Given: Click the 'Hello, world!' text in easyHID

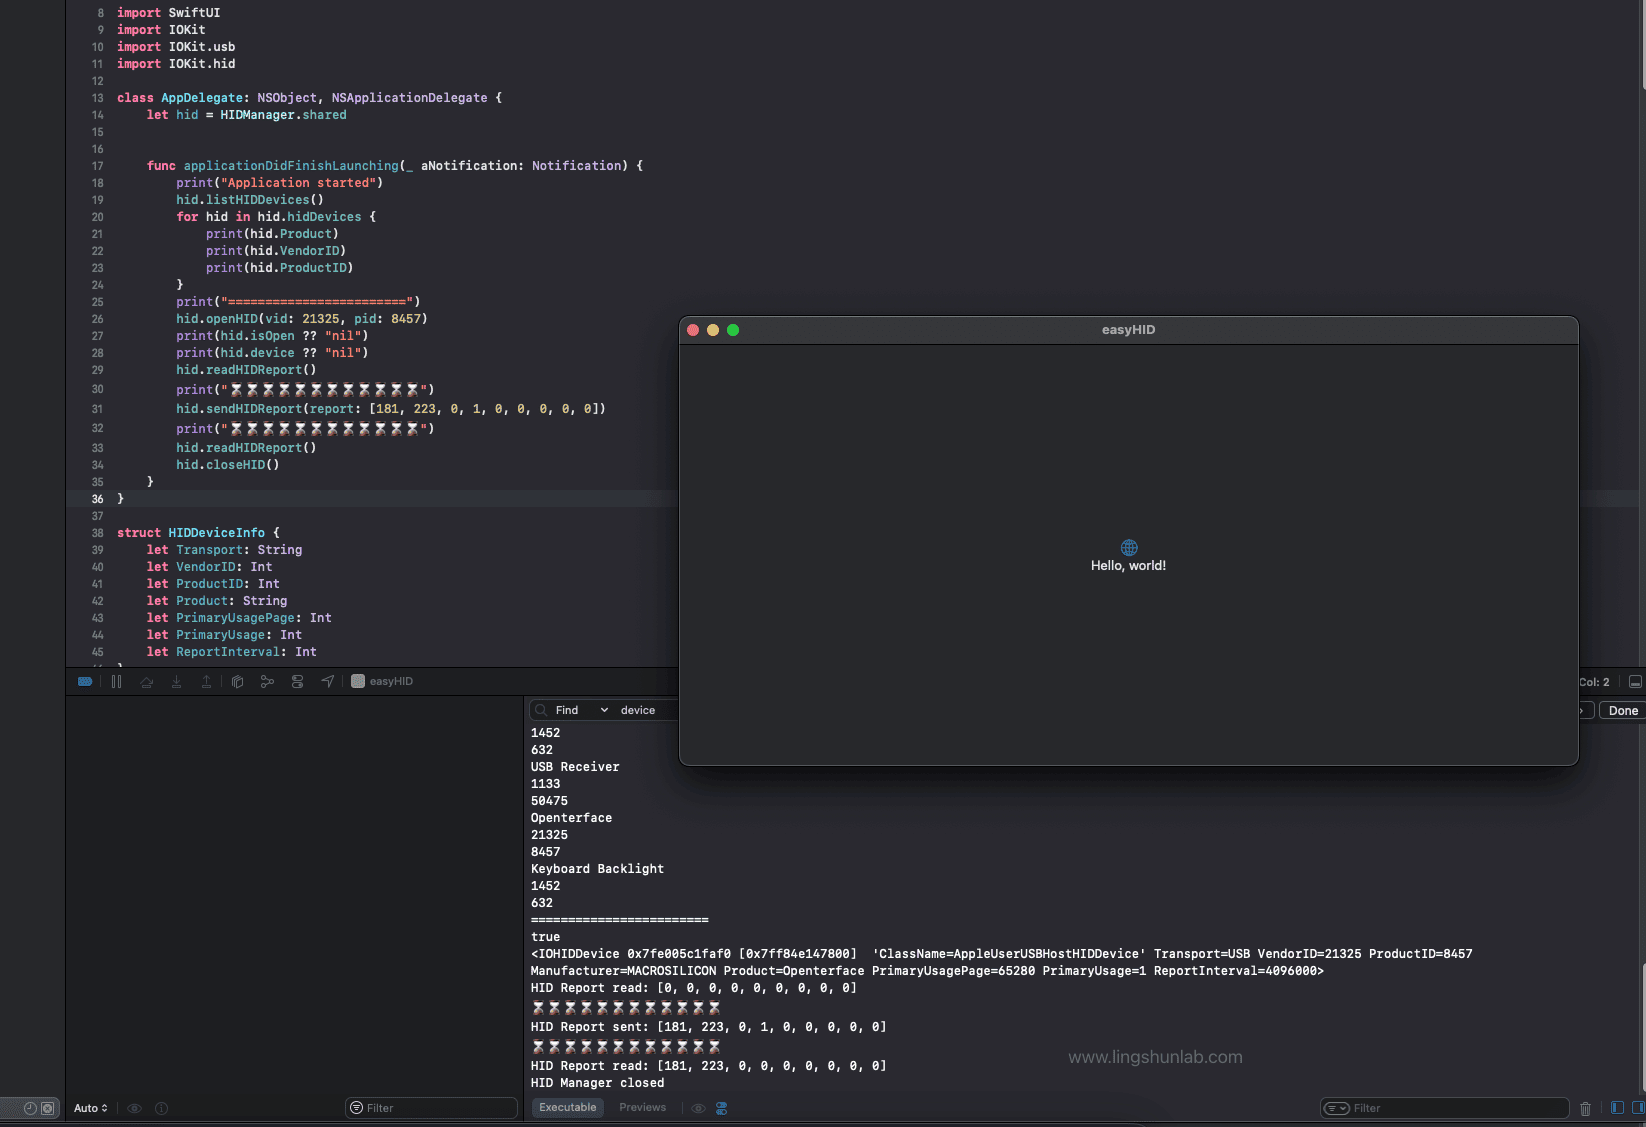Looking at the screenshot, I should click(x=1128, y=565).
